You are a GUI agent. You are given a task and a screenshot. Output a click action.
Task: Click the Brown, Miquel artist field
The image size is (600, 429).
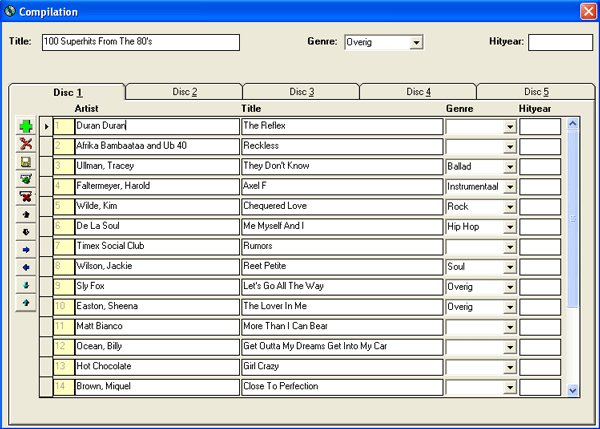click(x=157, y=387)
